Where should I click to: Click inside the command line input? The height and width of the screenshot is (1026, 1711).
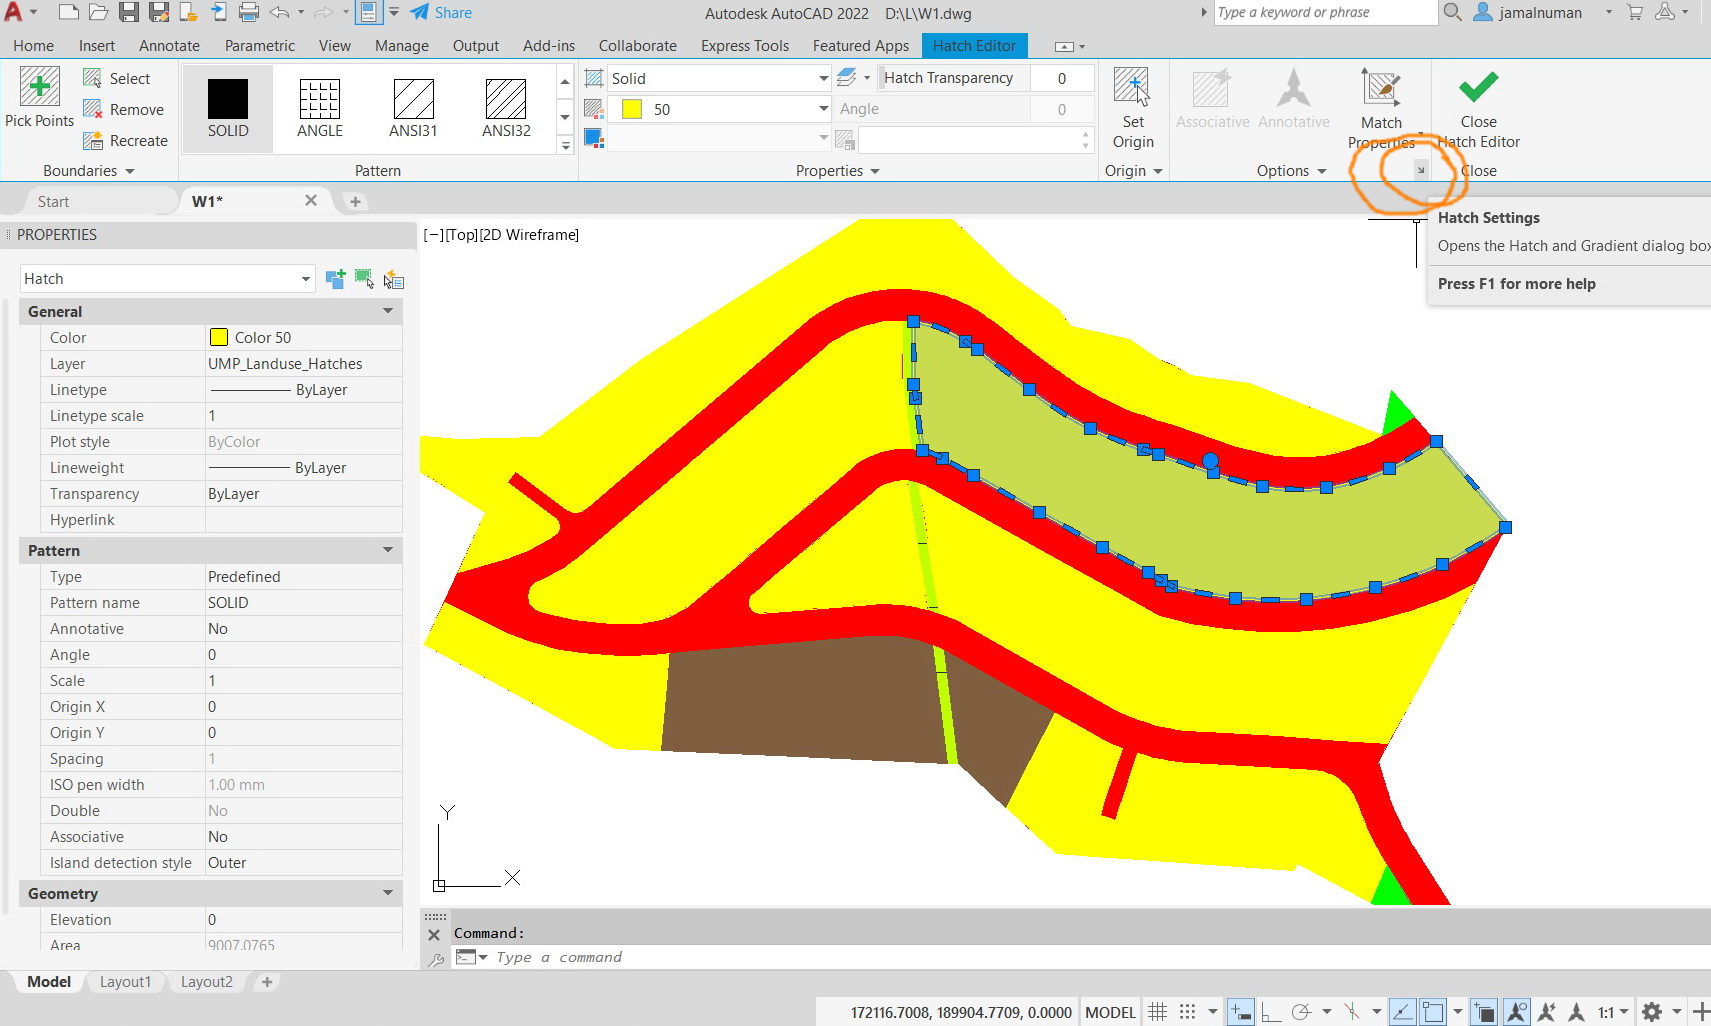click(700, 957)
